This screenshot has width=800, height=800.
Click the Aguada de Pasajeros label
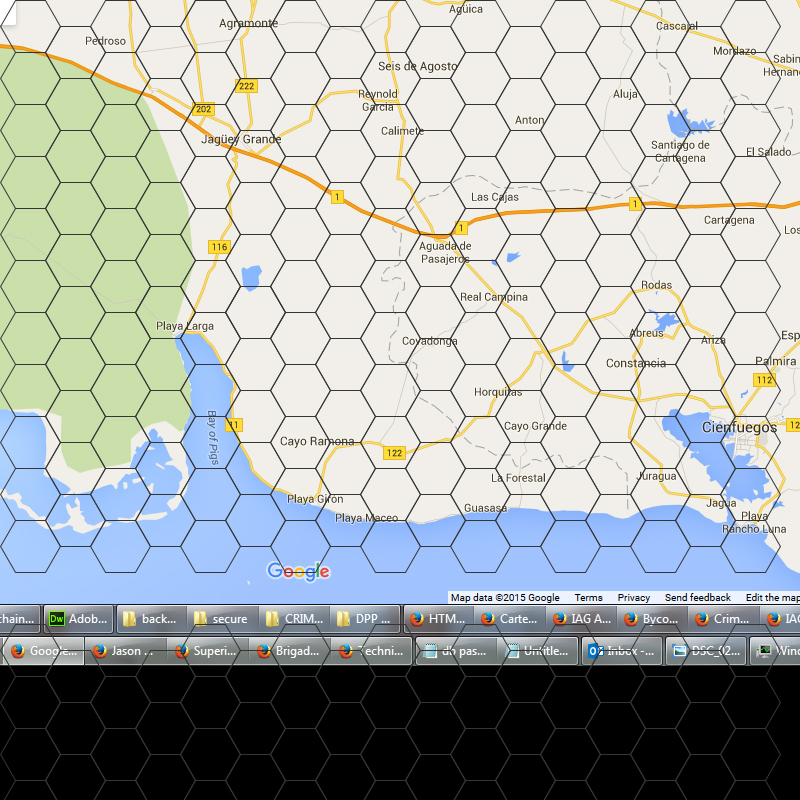[445, 252]
